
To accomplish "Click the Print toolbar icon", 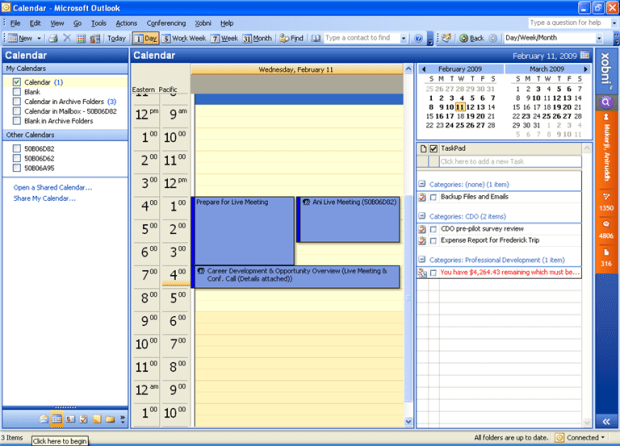I will (53, 38).
